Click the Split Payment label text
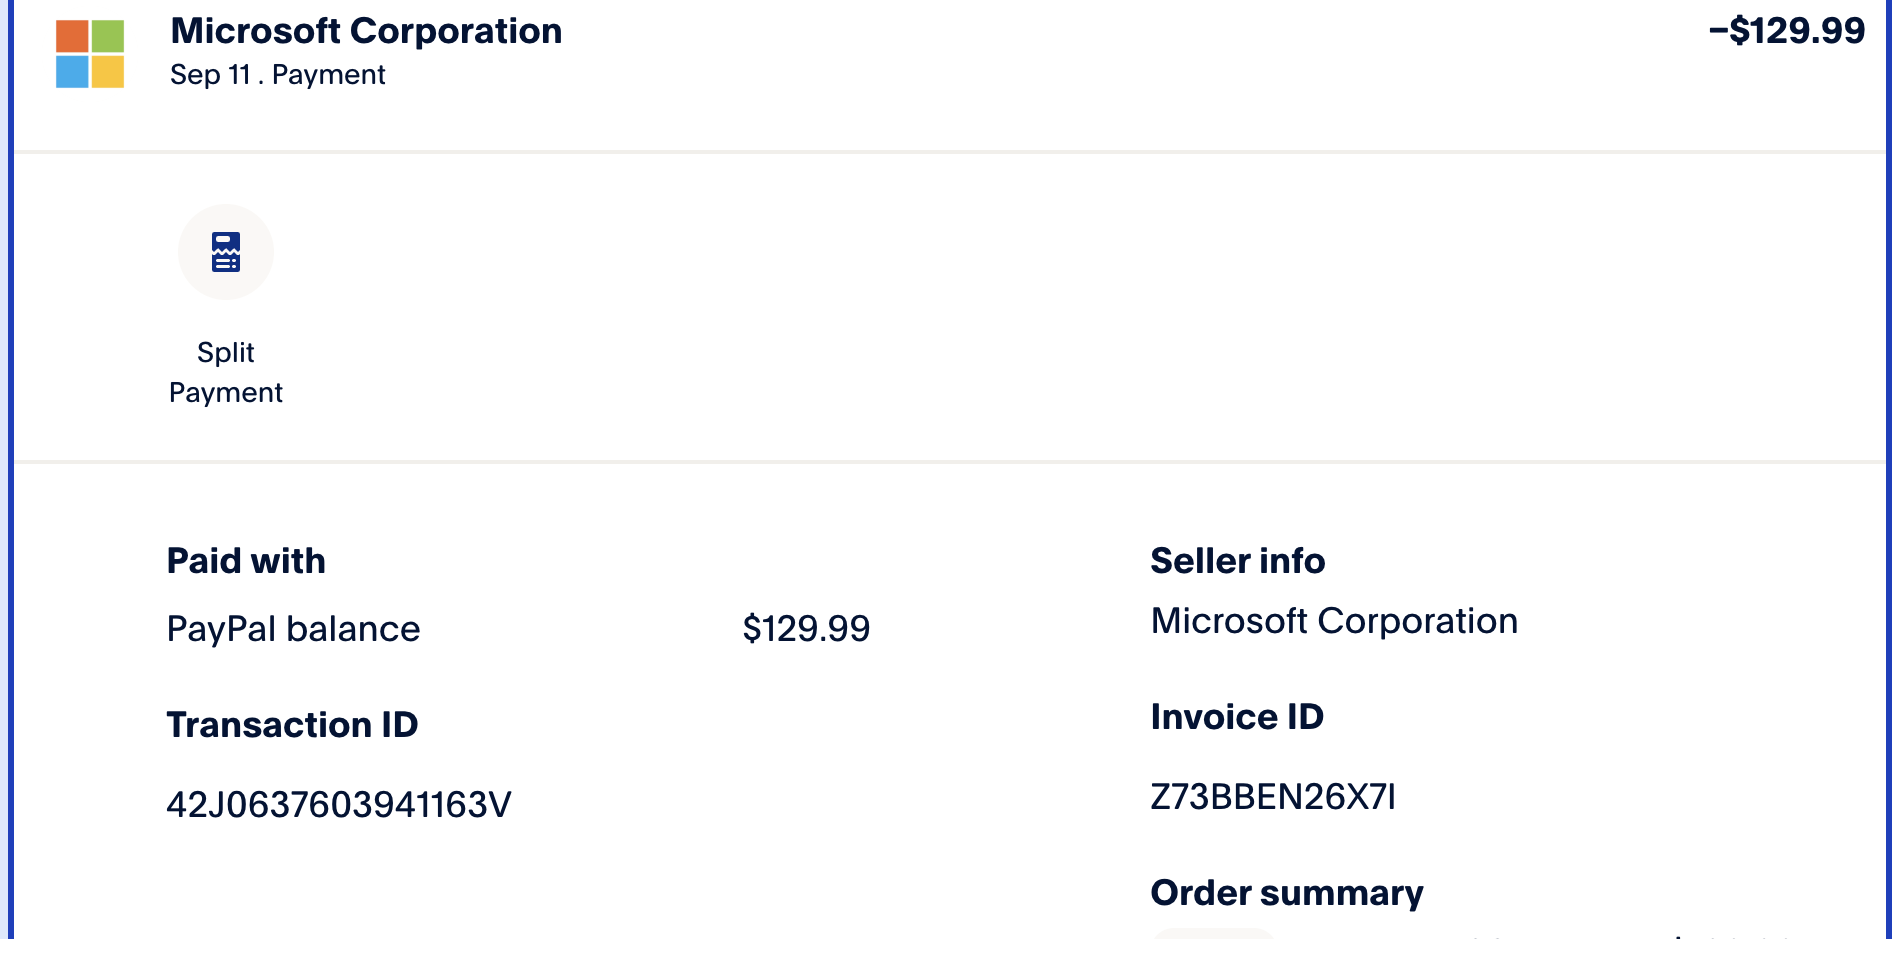1892x964 pixels. (225, 372)
